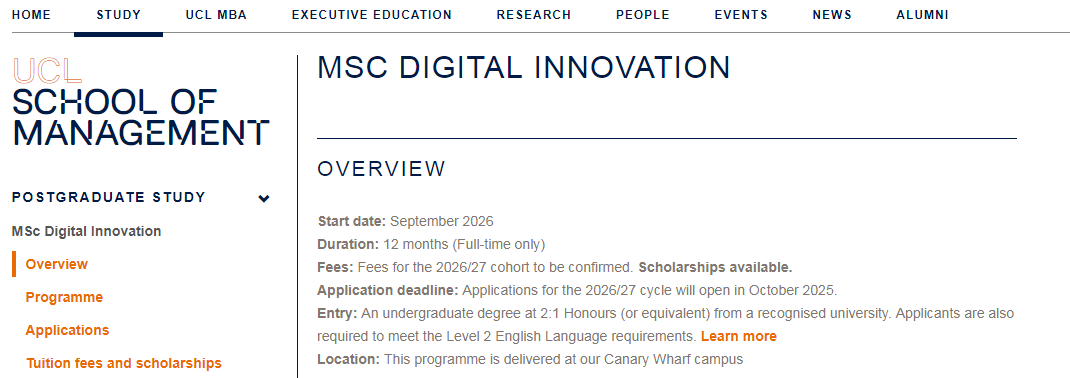Click the MSC Digital Innovation page title
The width and height of the screenshot is (1070, 378).
click(x=524, y=68)
